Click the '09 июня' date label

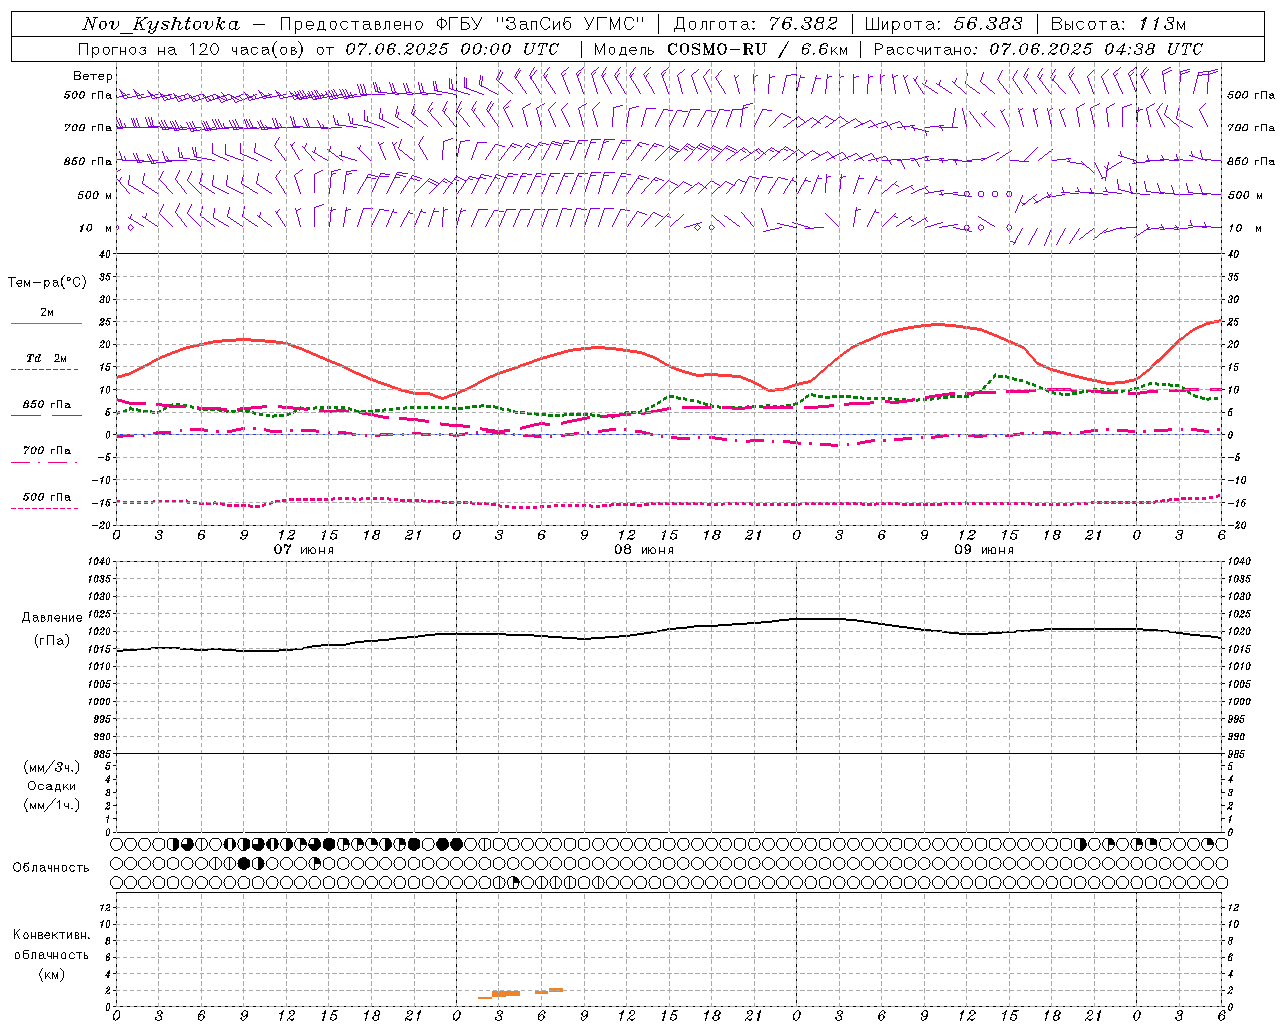984,550
